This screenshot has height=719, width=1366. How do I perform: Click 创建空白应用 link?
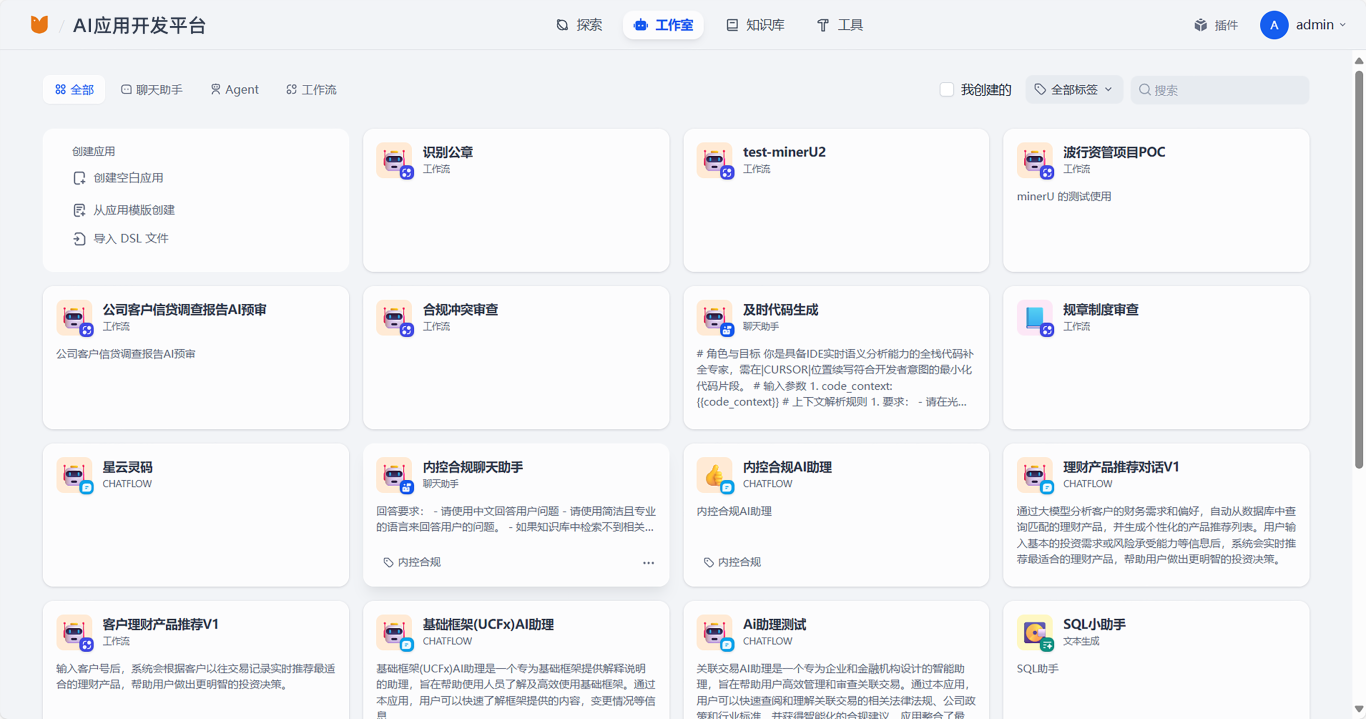(128, 178)
